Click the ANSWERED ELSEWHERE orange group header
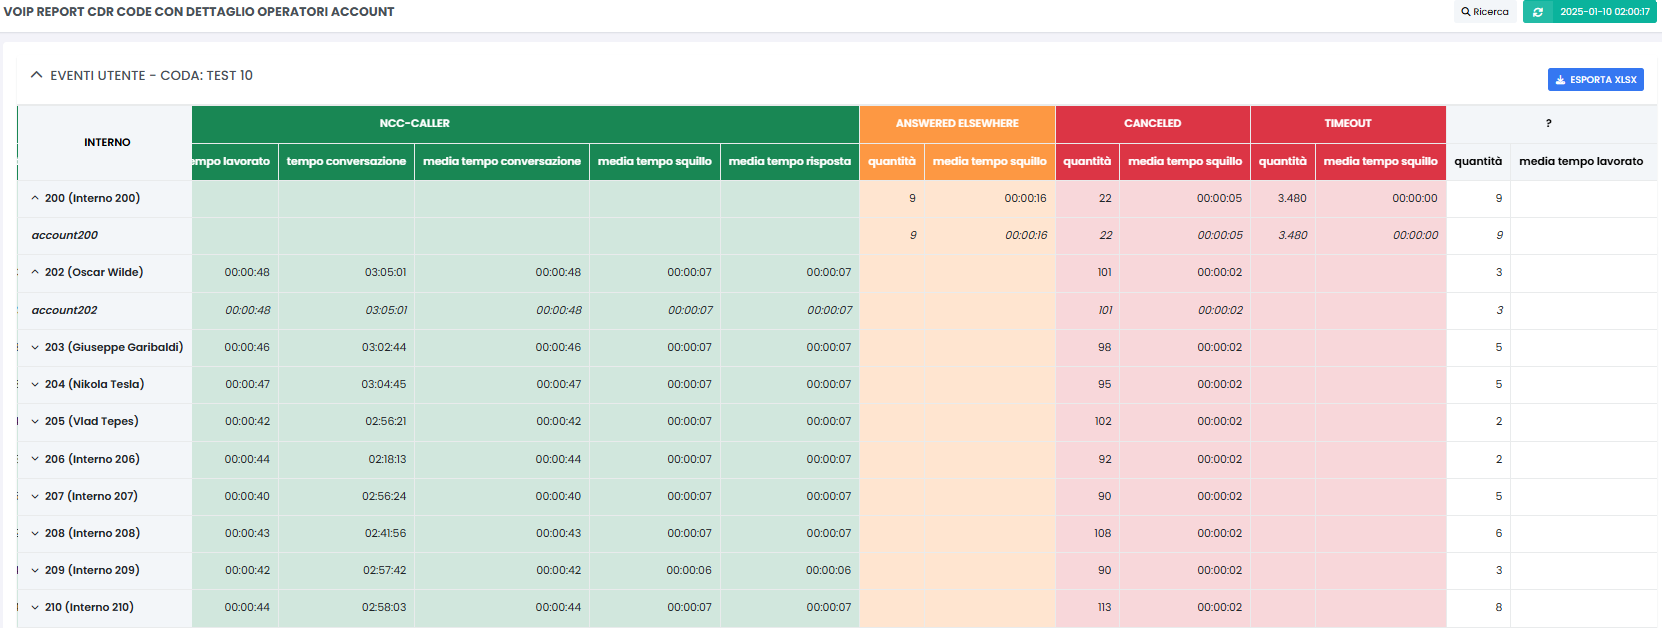 pos(957,123)
